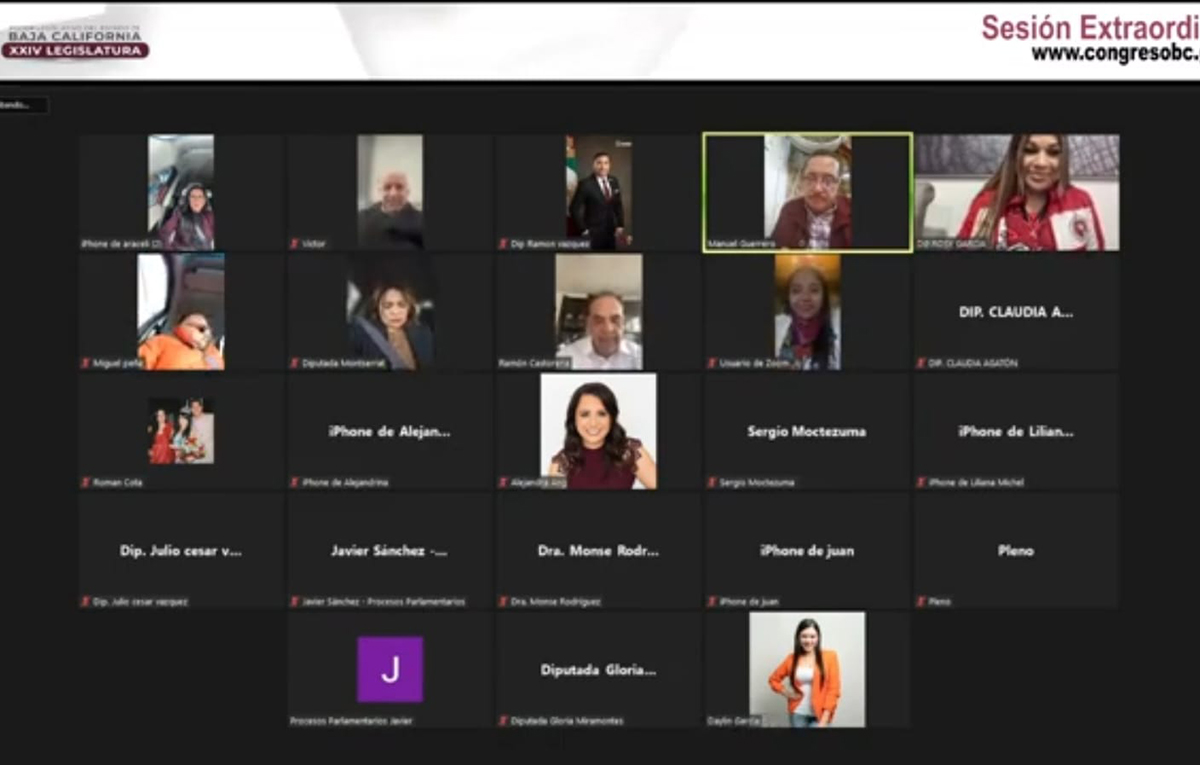Click muted mic icon for Diputada Gloria Miramontes
This screenshot has height=765, width=1200.
(503, 720)
